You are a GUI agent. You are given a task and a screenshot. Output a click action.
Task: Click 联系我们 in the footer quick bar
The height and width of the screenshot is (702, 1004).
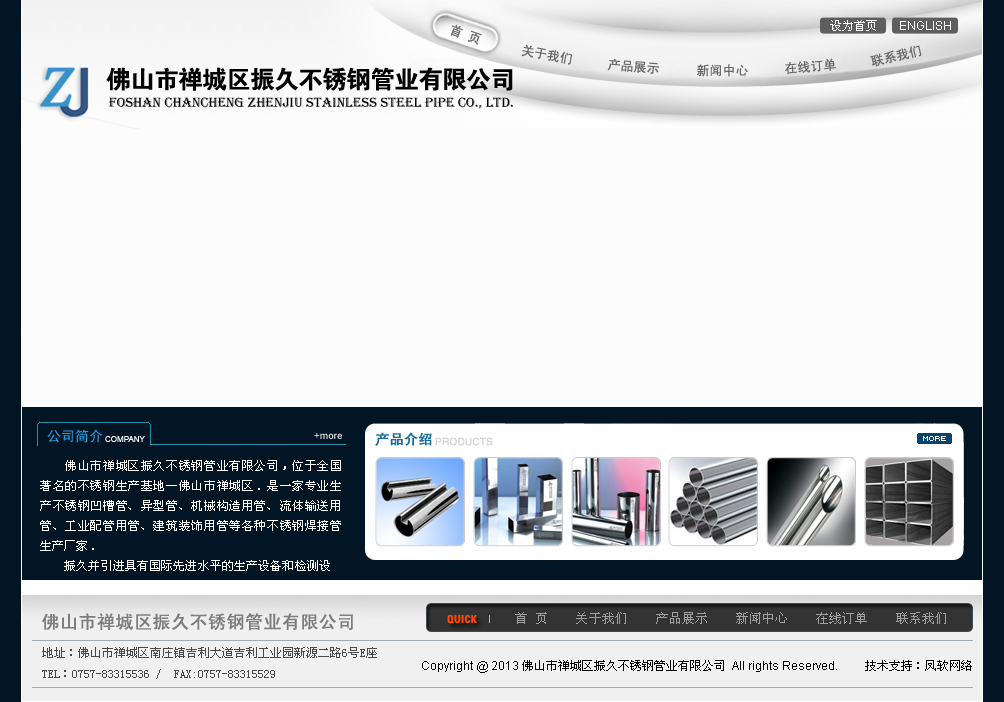[x=921, y=619]
